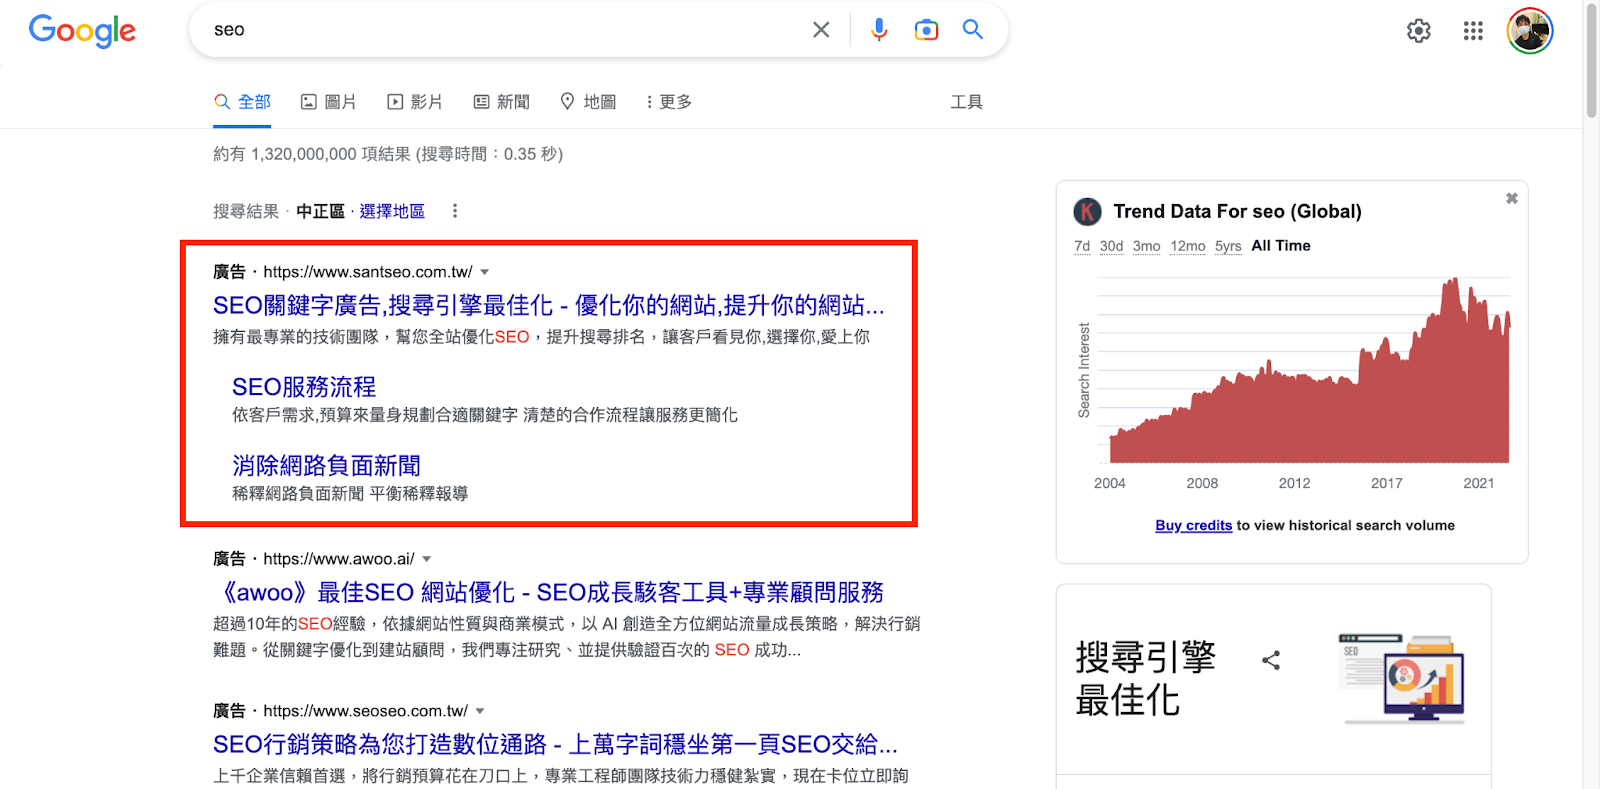Open the 工具 options
The image size is (1600, 789).
tap(966, 102)
